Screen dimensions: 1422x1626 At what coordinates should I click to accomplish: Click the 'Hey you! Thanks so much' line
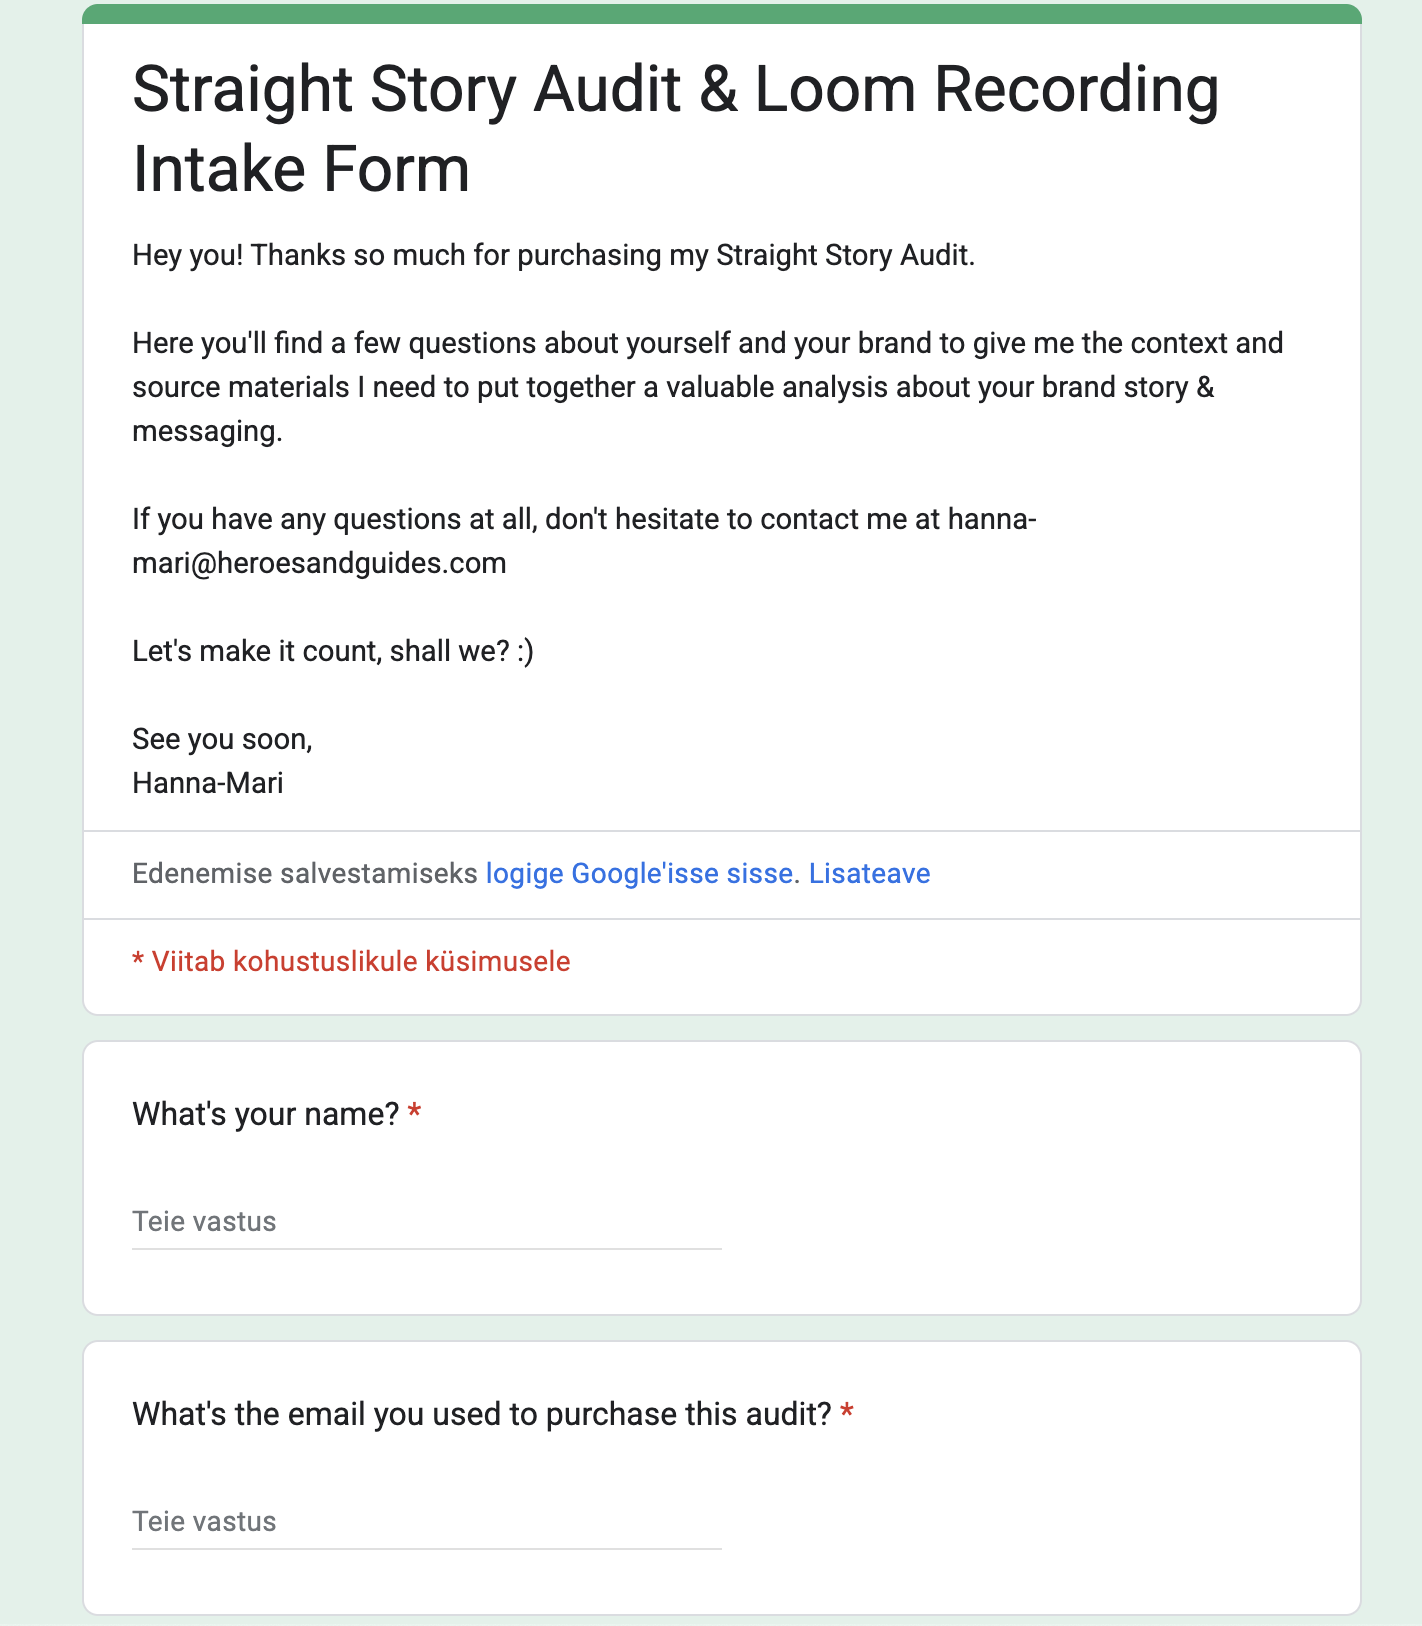pos(553,256)
